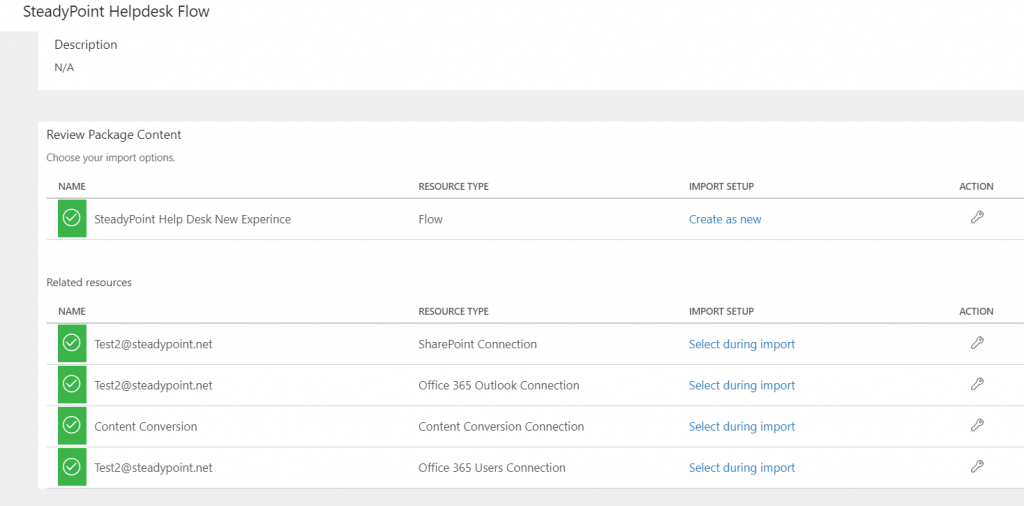Viewport: 1024px width, 506px height.
Task: Open 'Select during import' for SharePoint Connection
Action: tap(742, 344)
